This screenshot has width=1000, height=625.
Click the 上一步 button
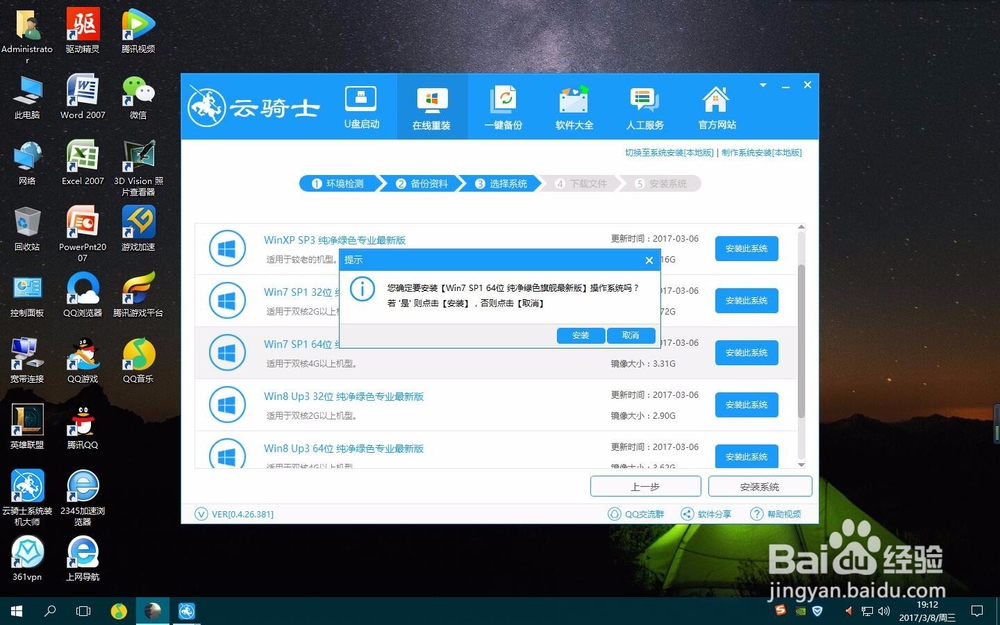pyautogui.click(x=645, y=487)
